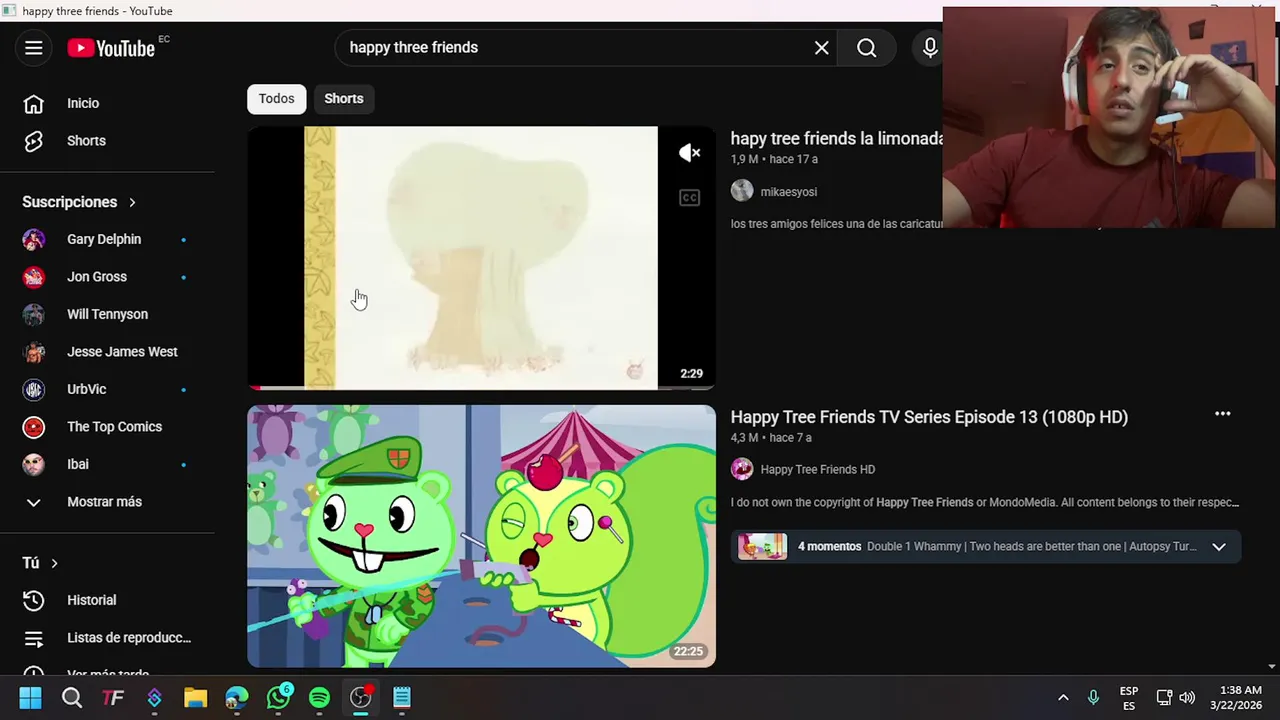Select the Todos filter chip
The width and height of the screenshot is (1280, 720).
tap(277, 99)
